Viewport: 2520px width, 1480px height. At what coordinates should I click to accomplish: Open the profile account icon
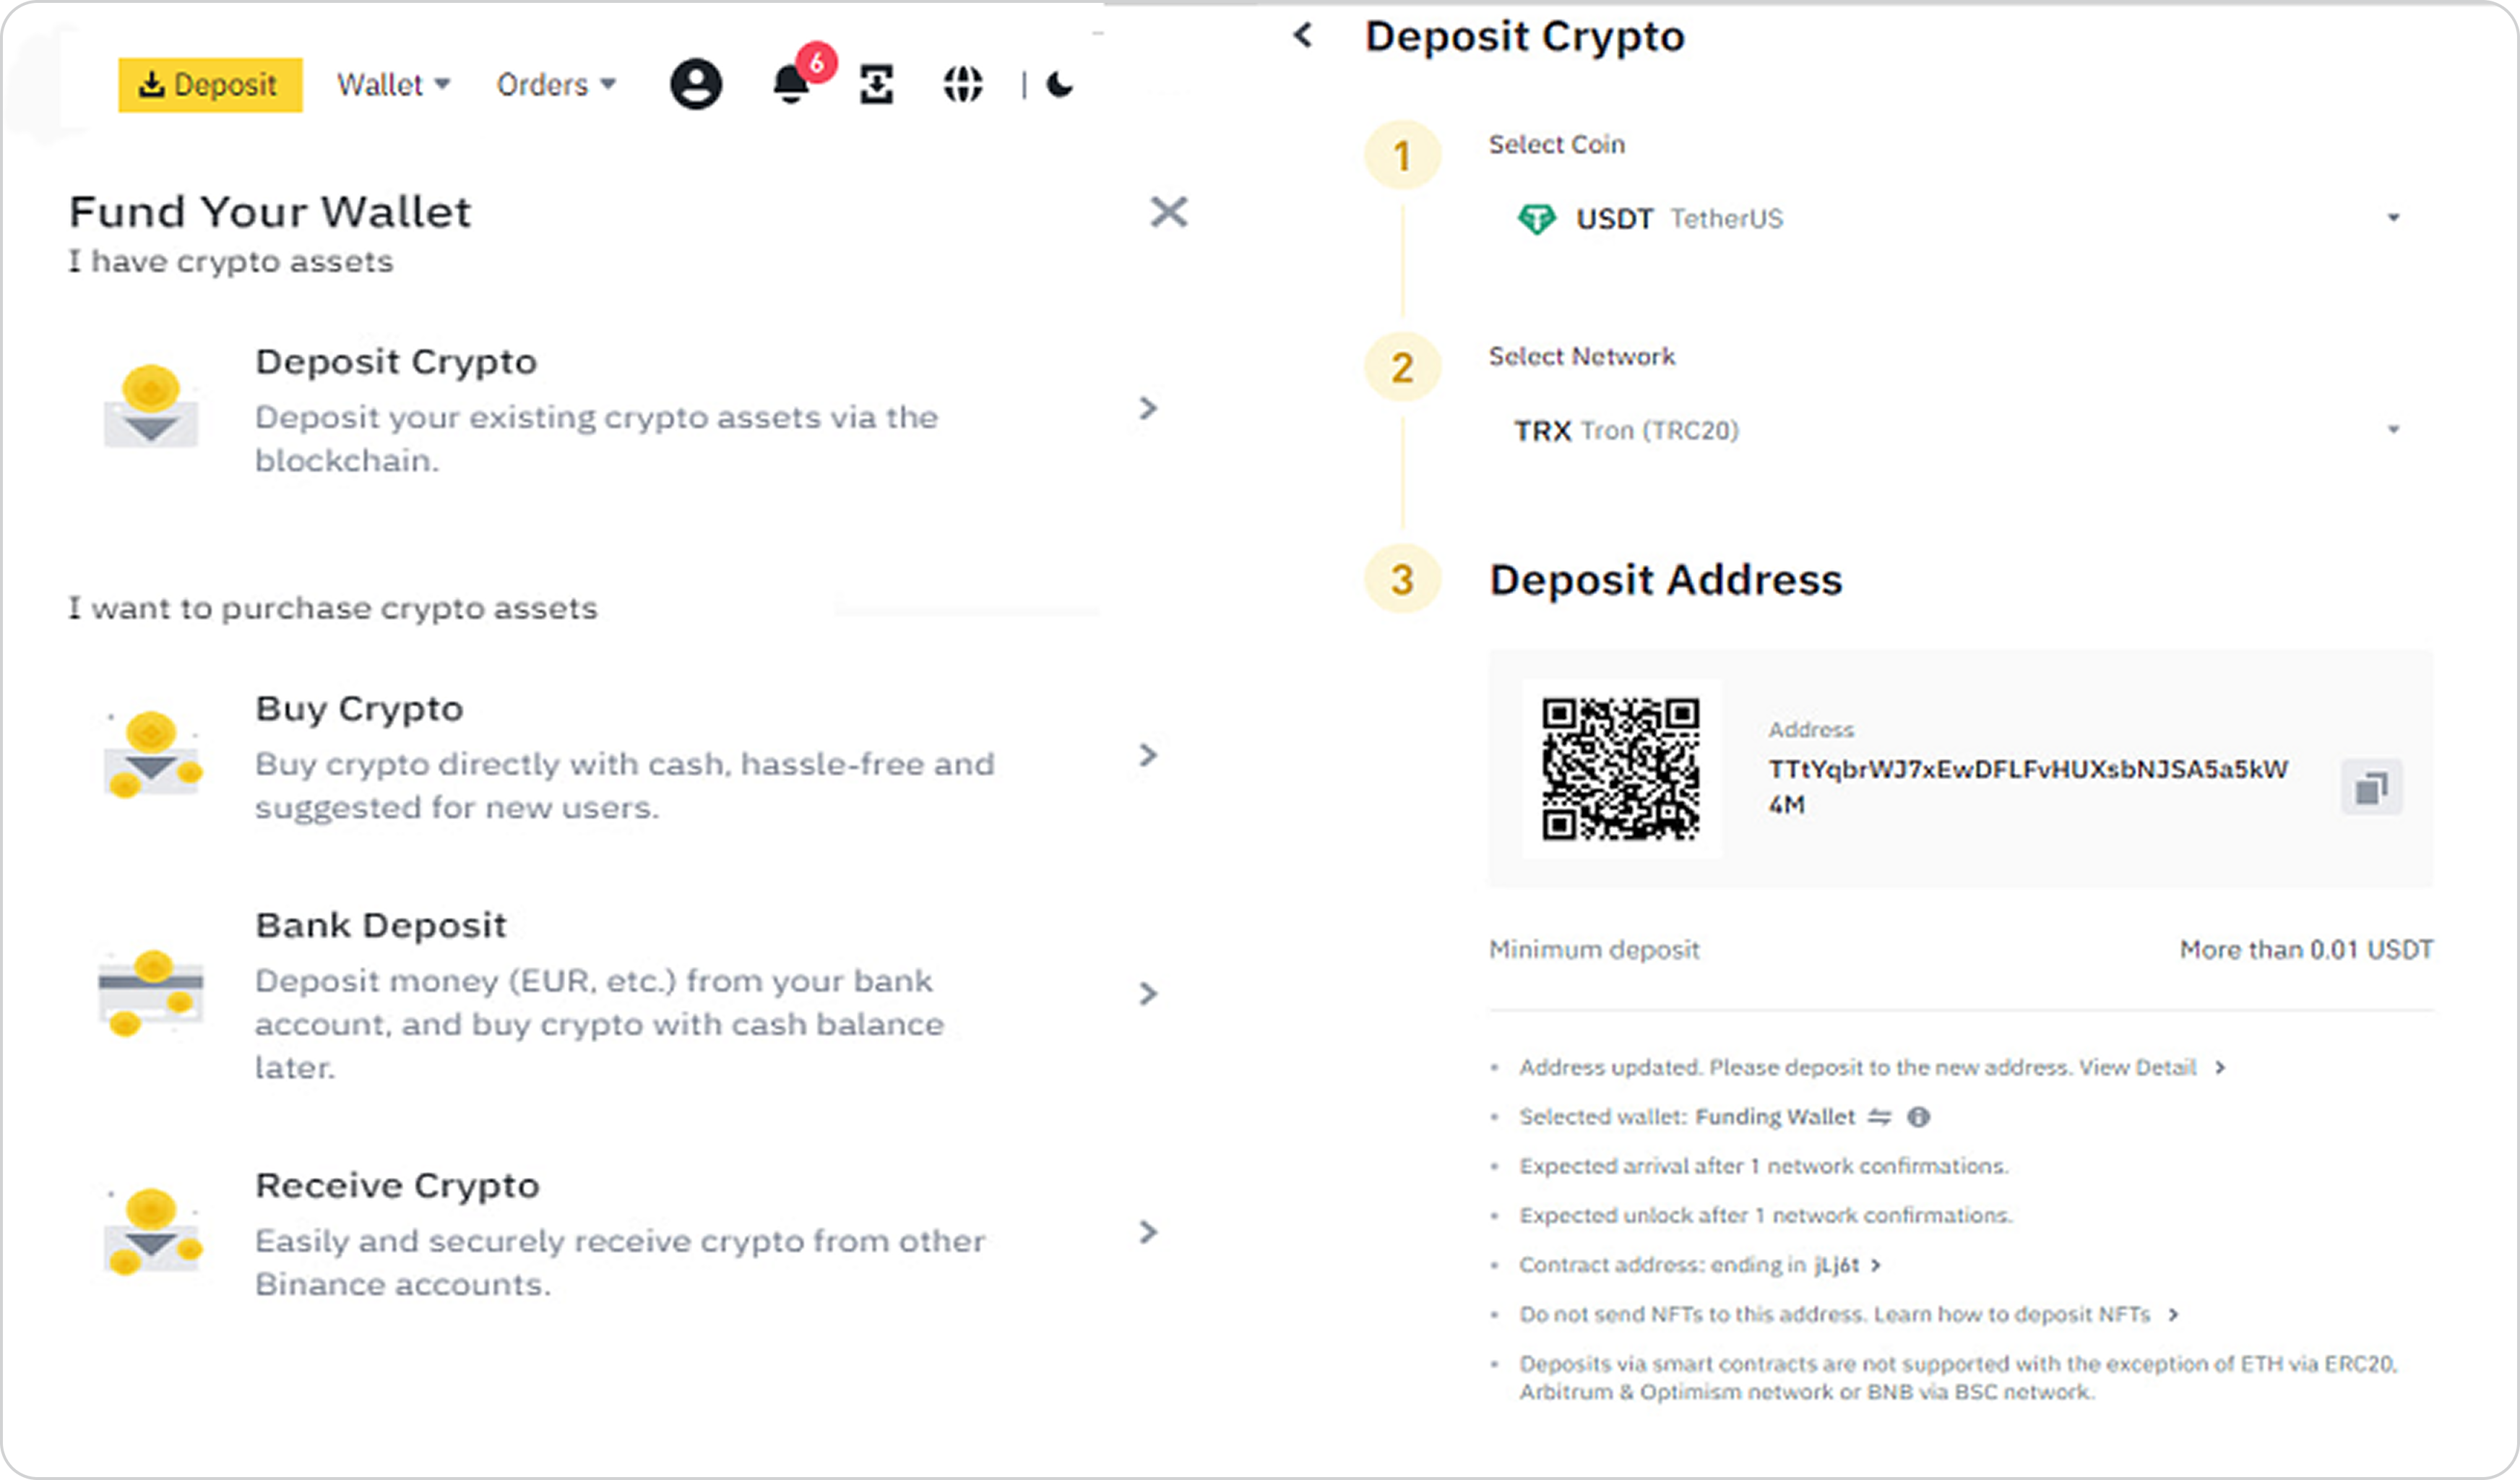click(x=696, y=84)
